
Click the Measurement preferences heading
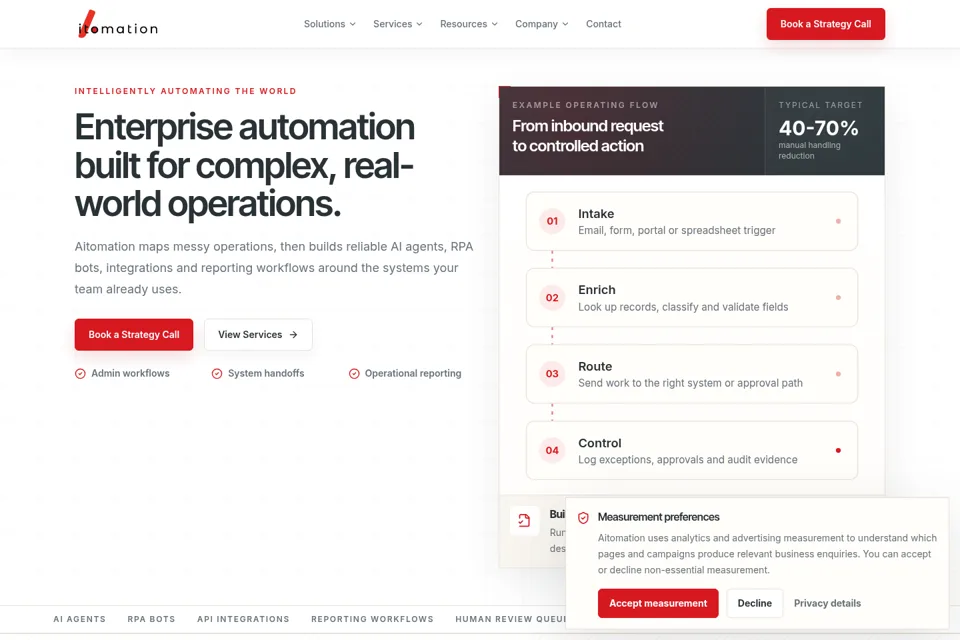[658, 517]
